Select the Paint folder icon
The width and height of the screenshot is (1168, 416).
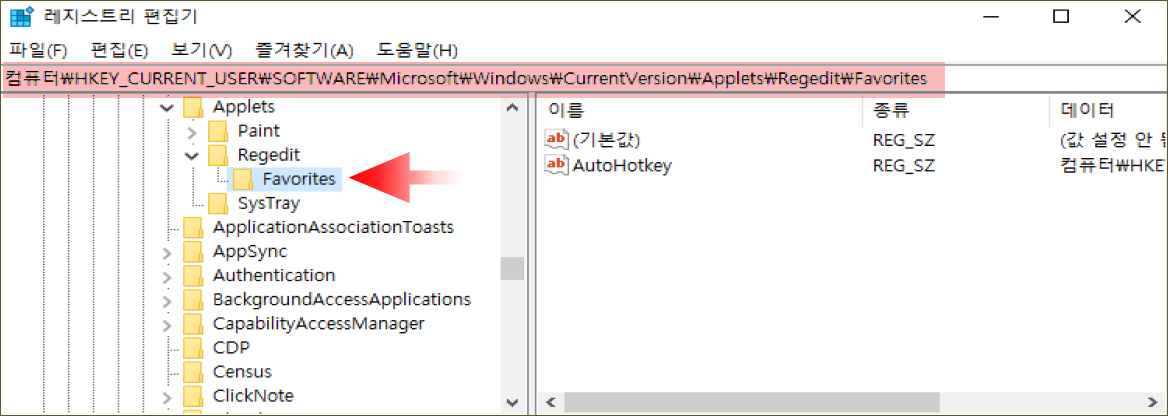218,131
